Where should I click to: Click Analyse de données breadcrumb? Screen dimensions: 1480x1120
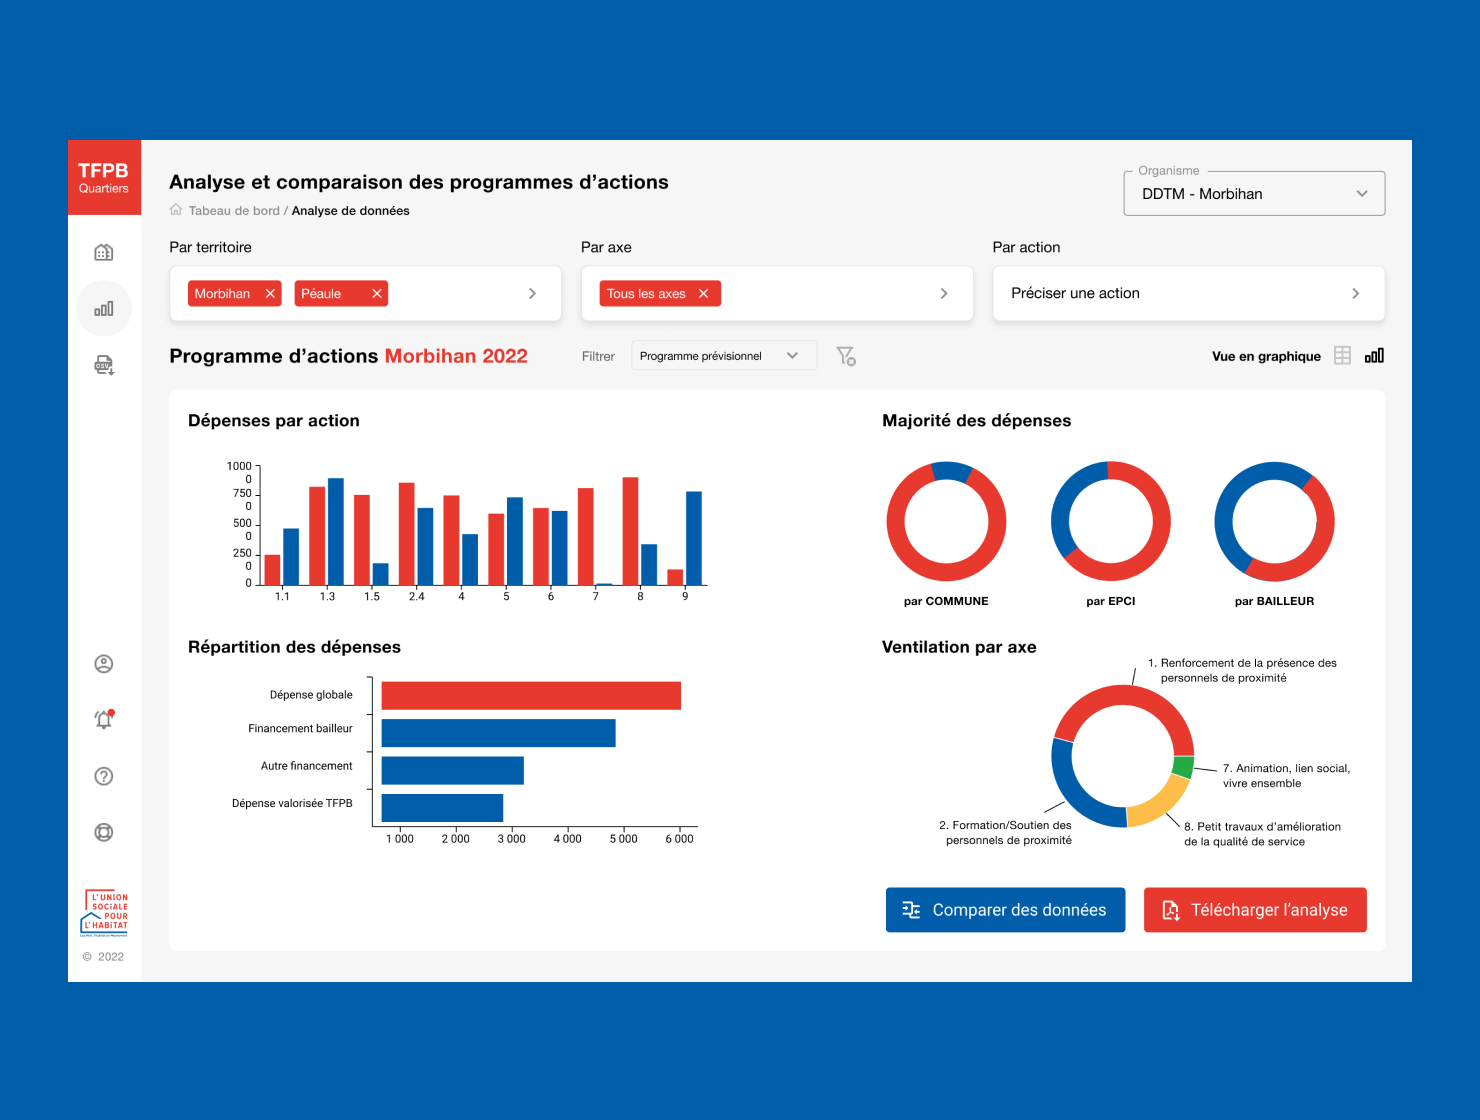tap(351, 210)
